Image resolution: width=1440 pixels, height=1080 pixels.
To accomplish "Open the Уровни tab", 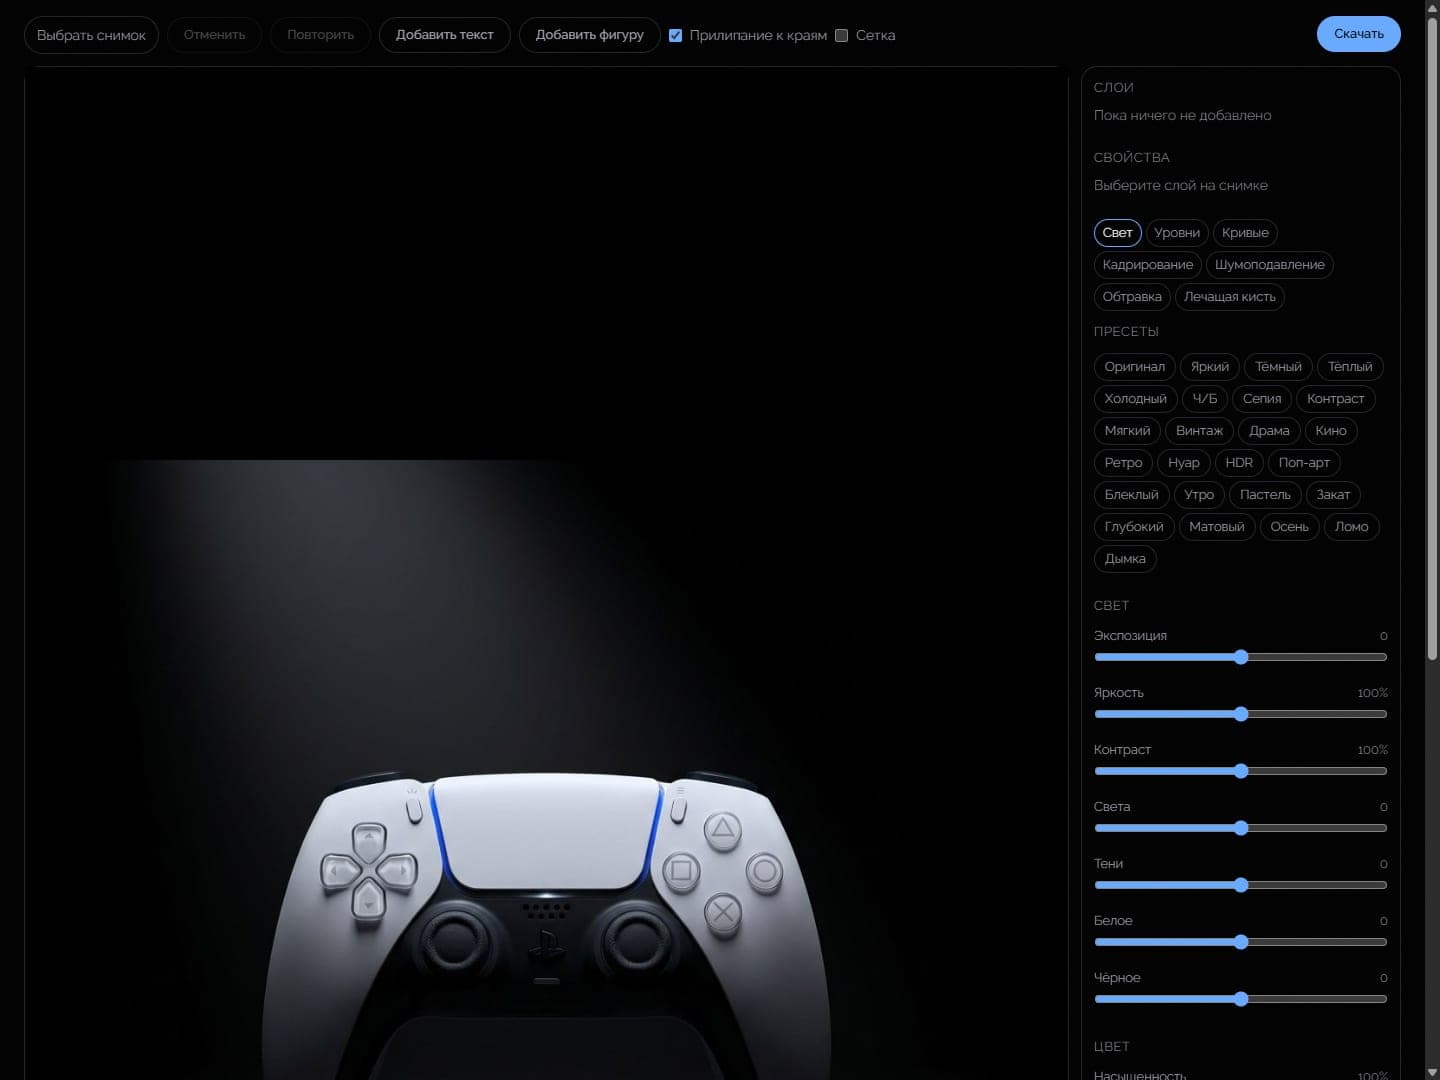I will tap(1177, 233).
